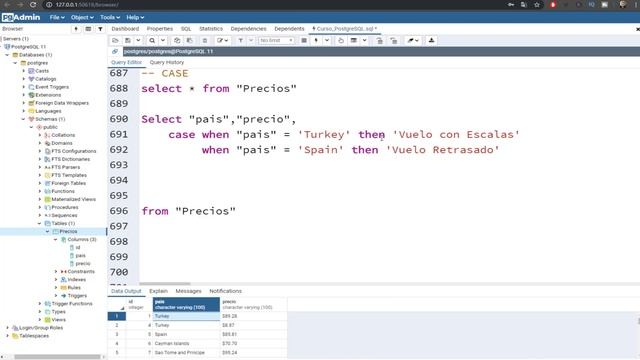Switch to the SQL tab
Screen dimensions: 640x360
click(x=186, y=29)
